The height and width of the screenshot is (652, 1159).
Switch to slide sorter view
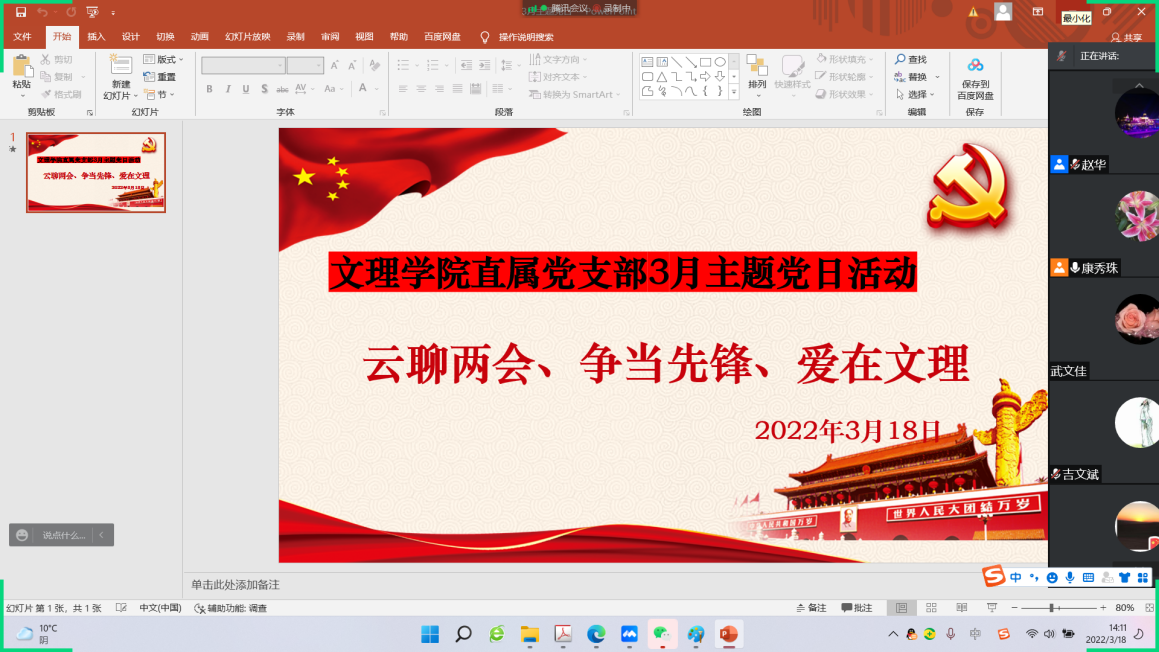click(931, 608)
